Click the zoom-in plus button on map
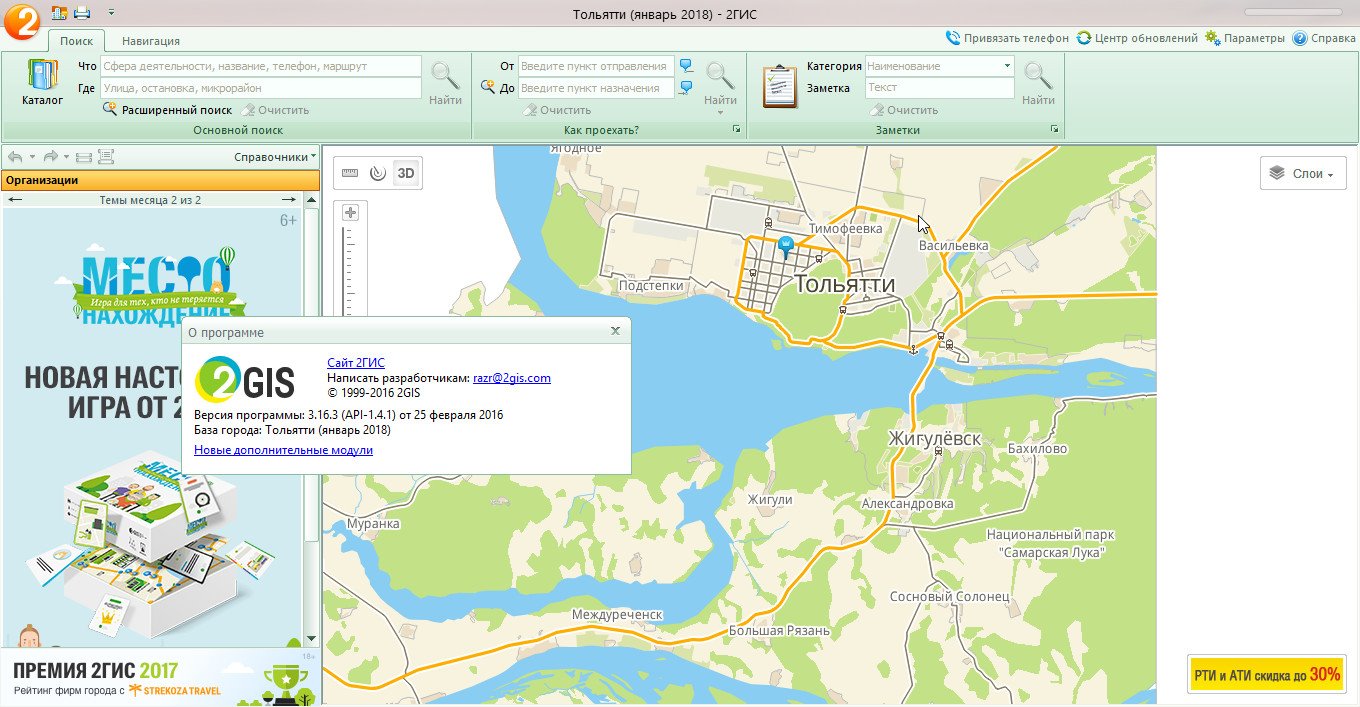The width and height of the screenshot is (1360, 707). [x=350, y=212]
